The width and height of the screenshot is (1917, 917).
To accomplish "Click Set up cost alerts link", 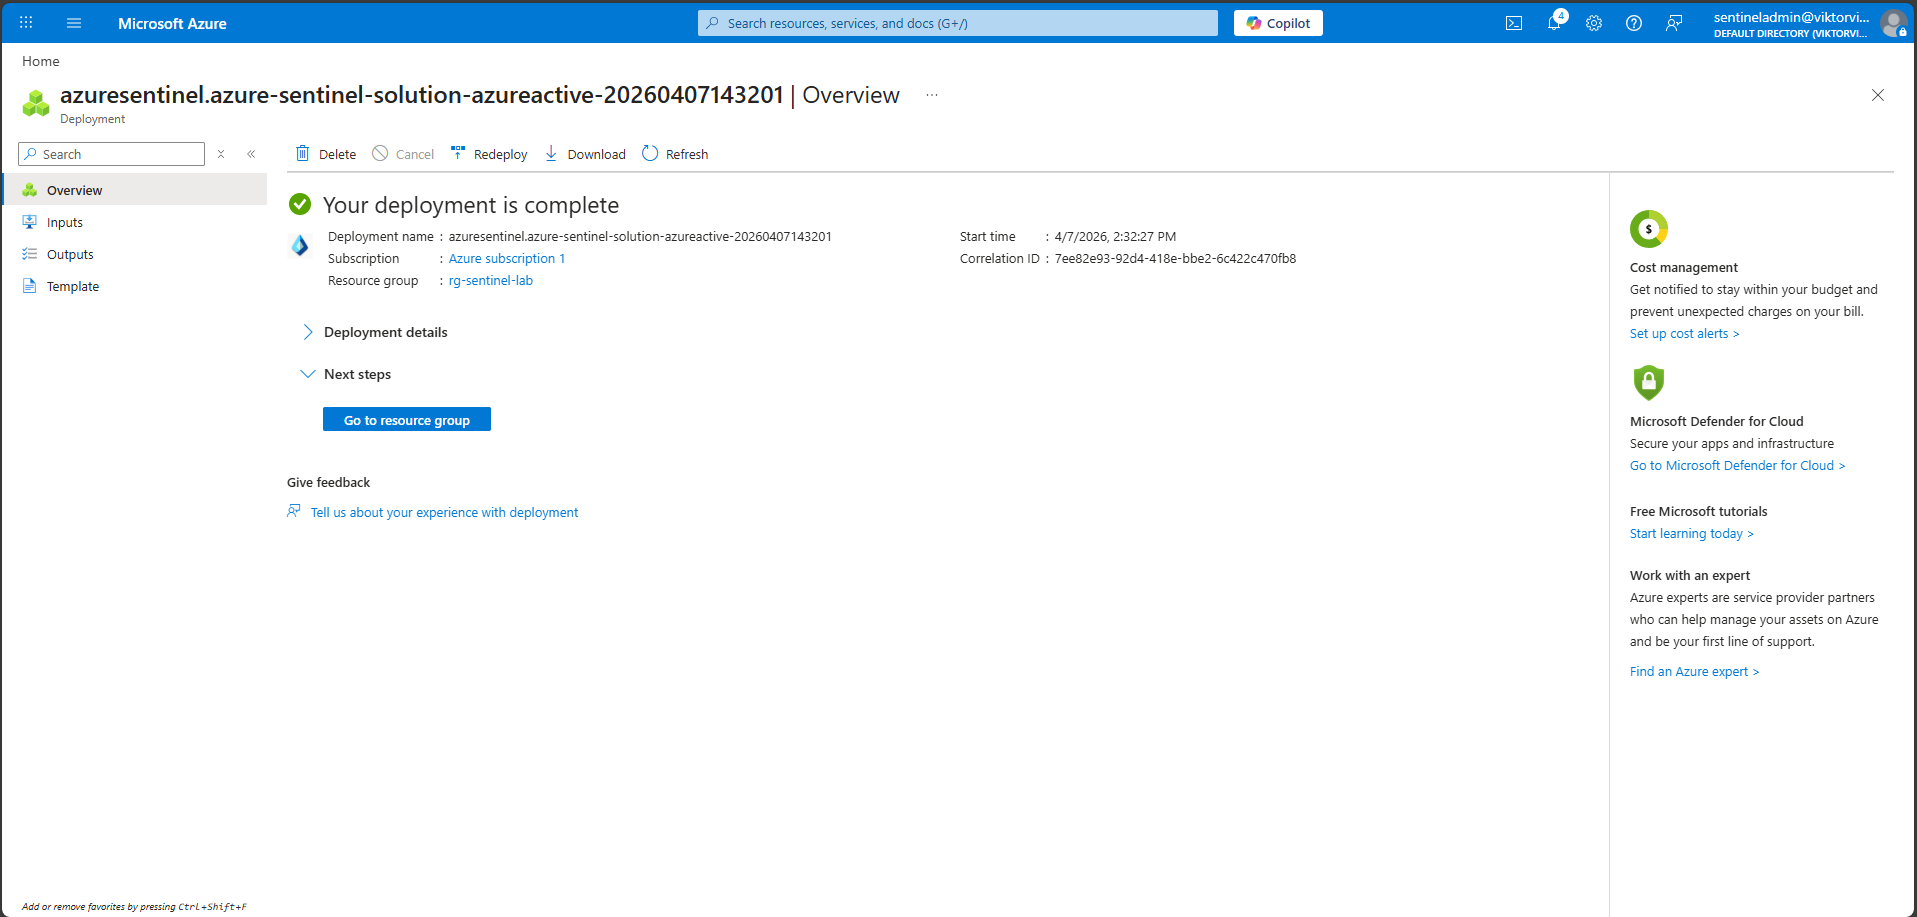I will click(1685, 333).
